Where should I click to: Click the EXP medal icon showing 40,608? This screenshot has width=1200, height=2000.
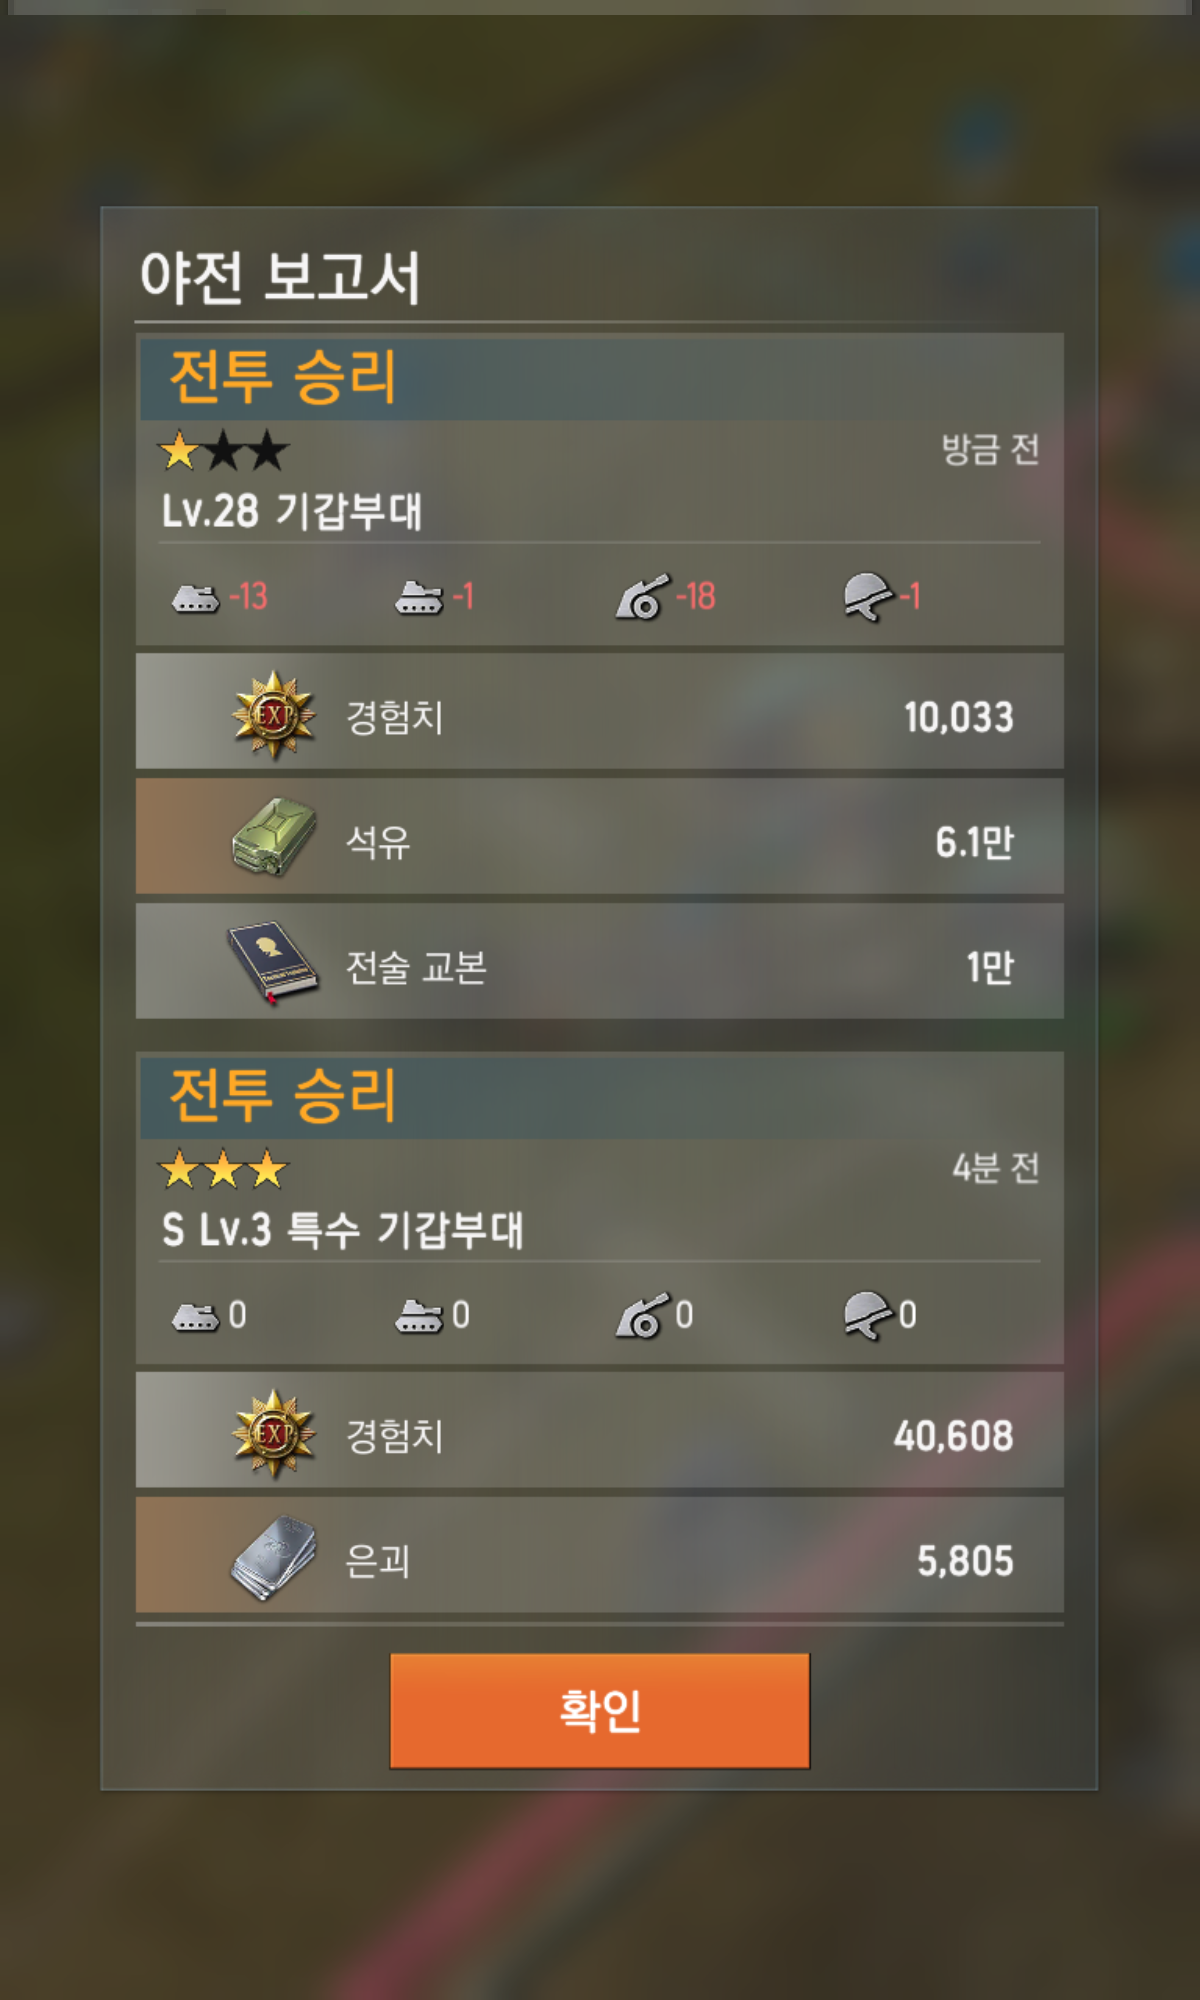[x=274, y=1434]
